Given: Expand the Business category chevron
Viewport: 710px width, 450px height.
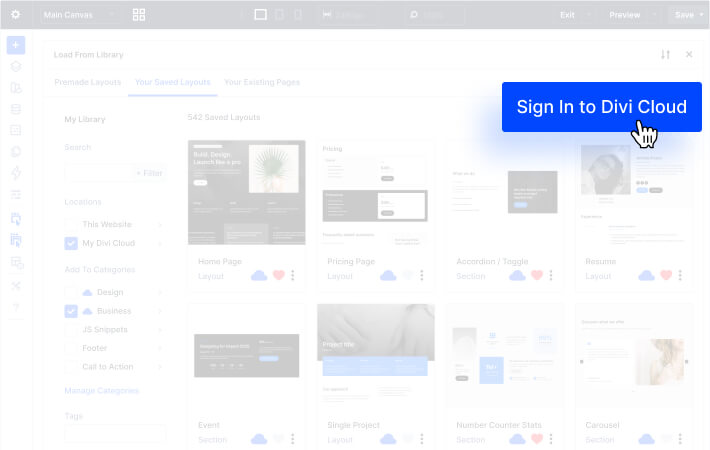Looking at the screenshot, I should tap(160, 311).
